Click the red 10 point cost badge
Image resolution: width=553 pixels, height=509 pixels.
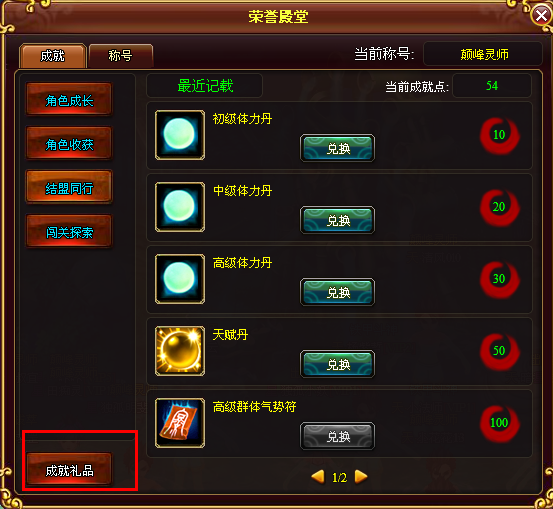click(x=499, y=135)
